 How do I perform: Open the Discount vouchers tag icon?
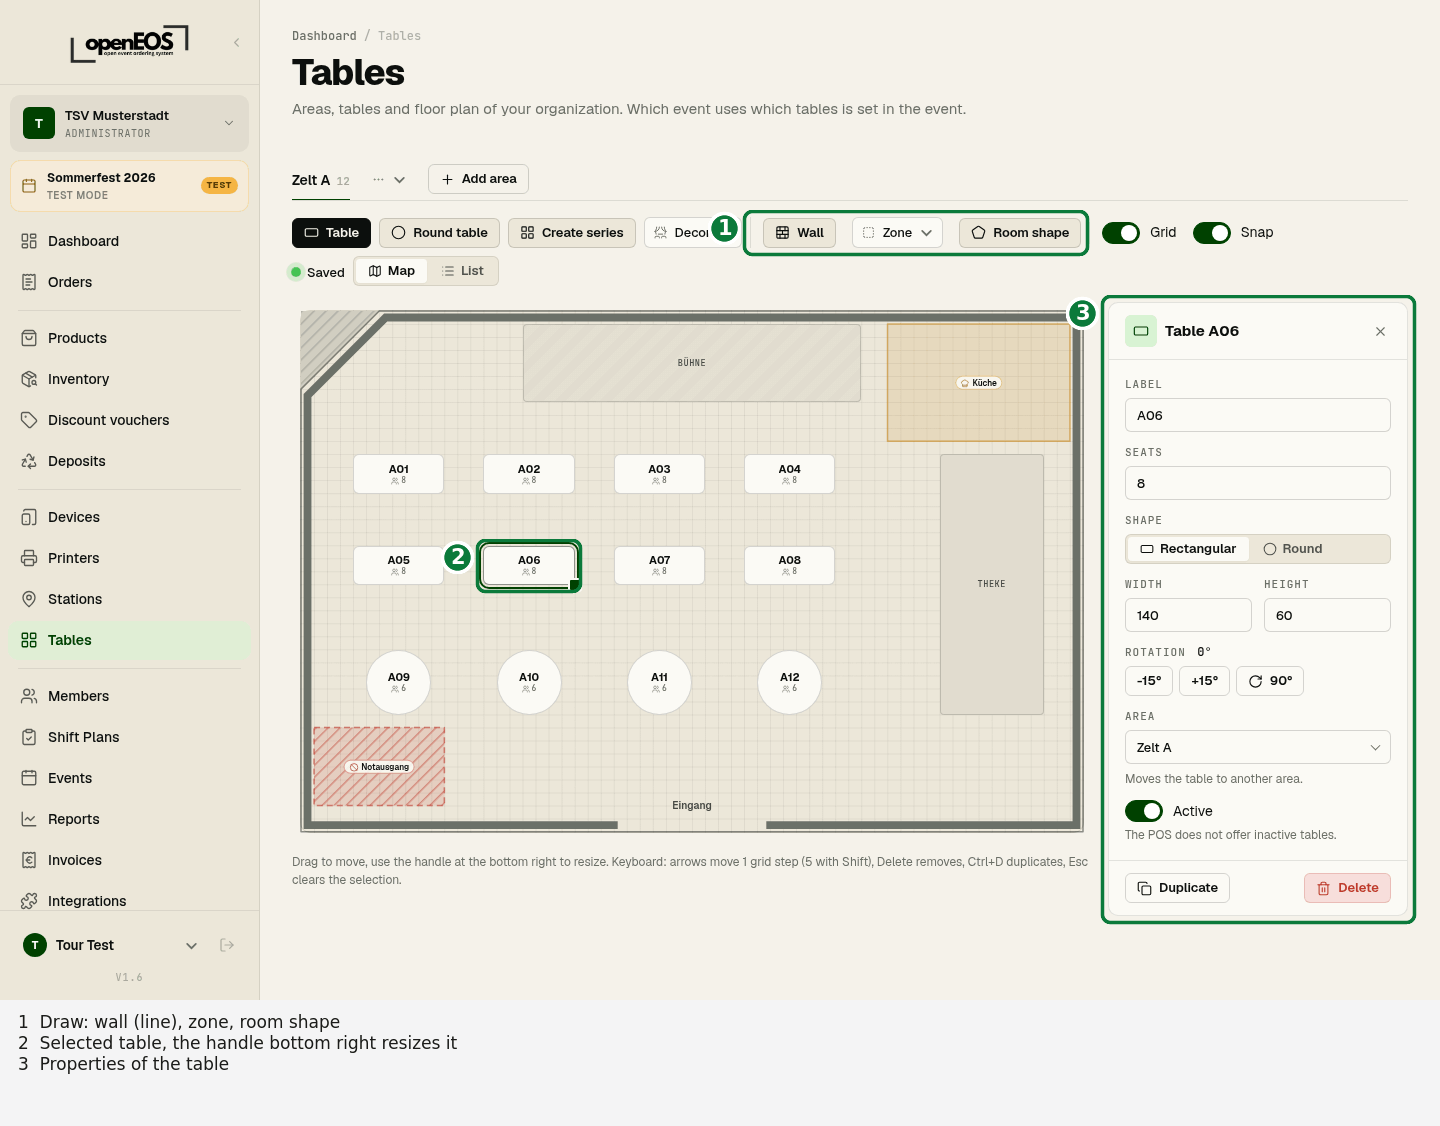click(29, 420)
